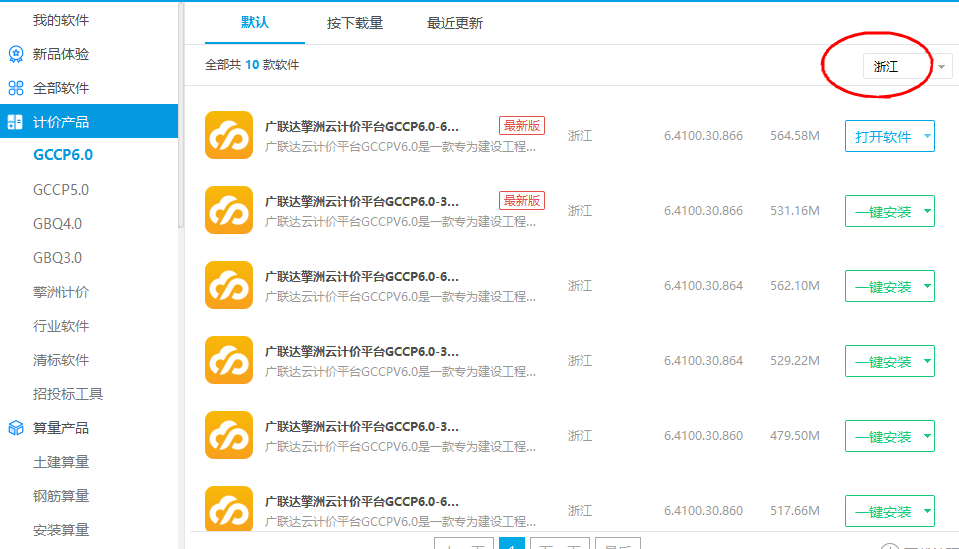959x549 pixels.
Task: Click the arrow beside the 浙江 region box
Action: coord(942,66)
